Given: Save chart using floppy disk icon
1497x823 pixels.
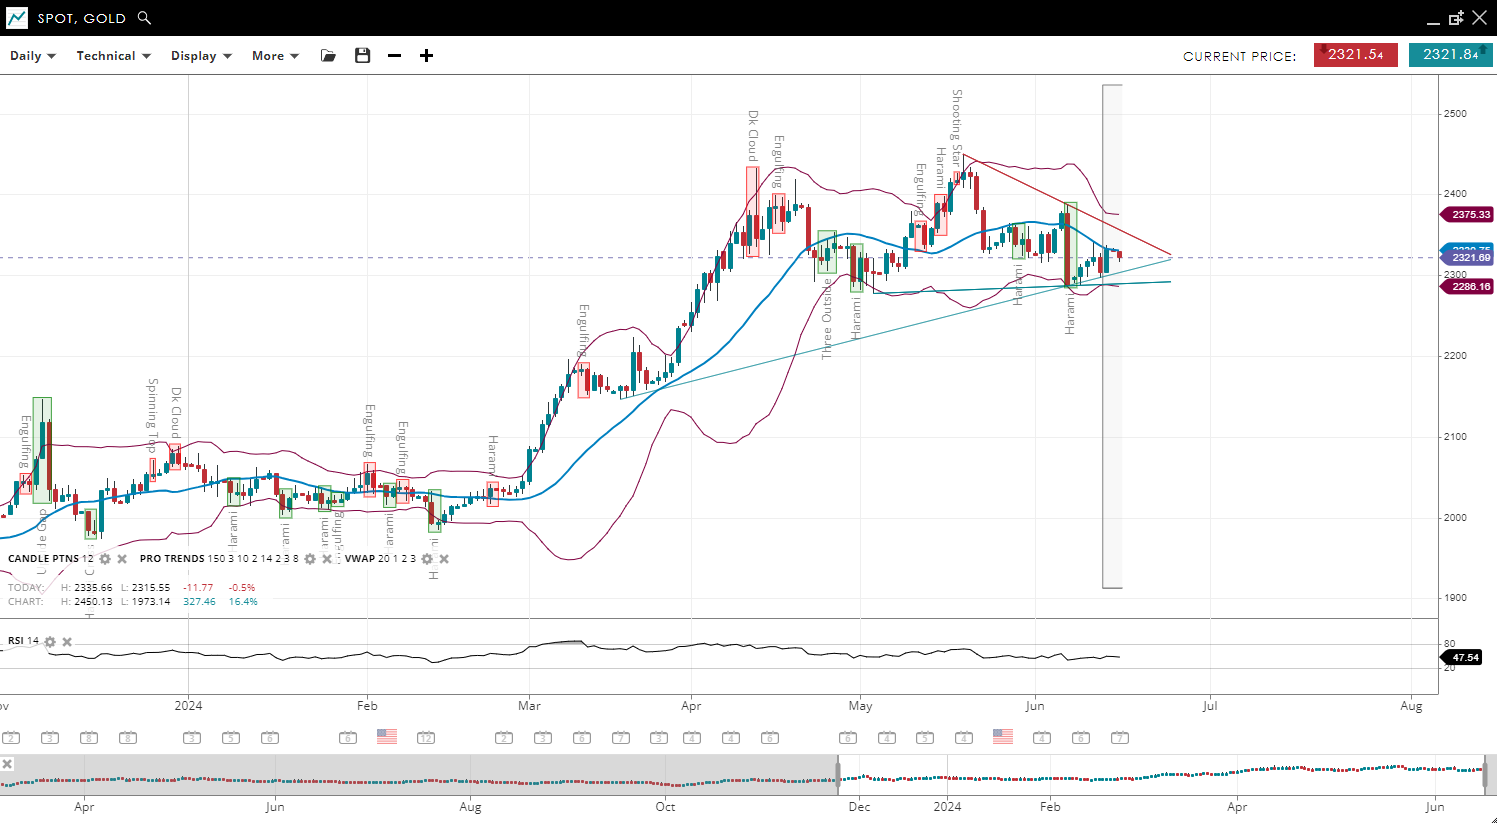Looking at the screenshot, I should tap(362, 56).
